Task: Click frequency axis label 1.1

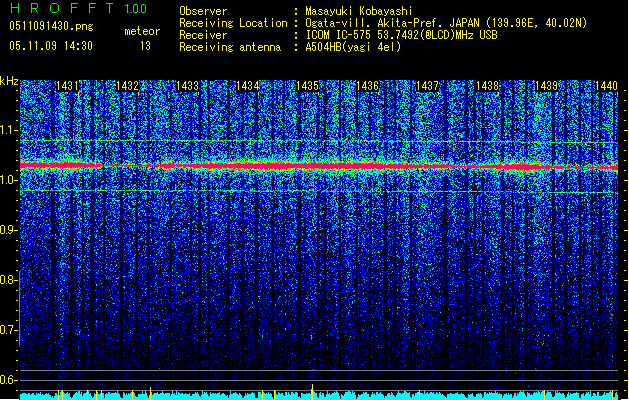Action: tap(8, 131)
